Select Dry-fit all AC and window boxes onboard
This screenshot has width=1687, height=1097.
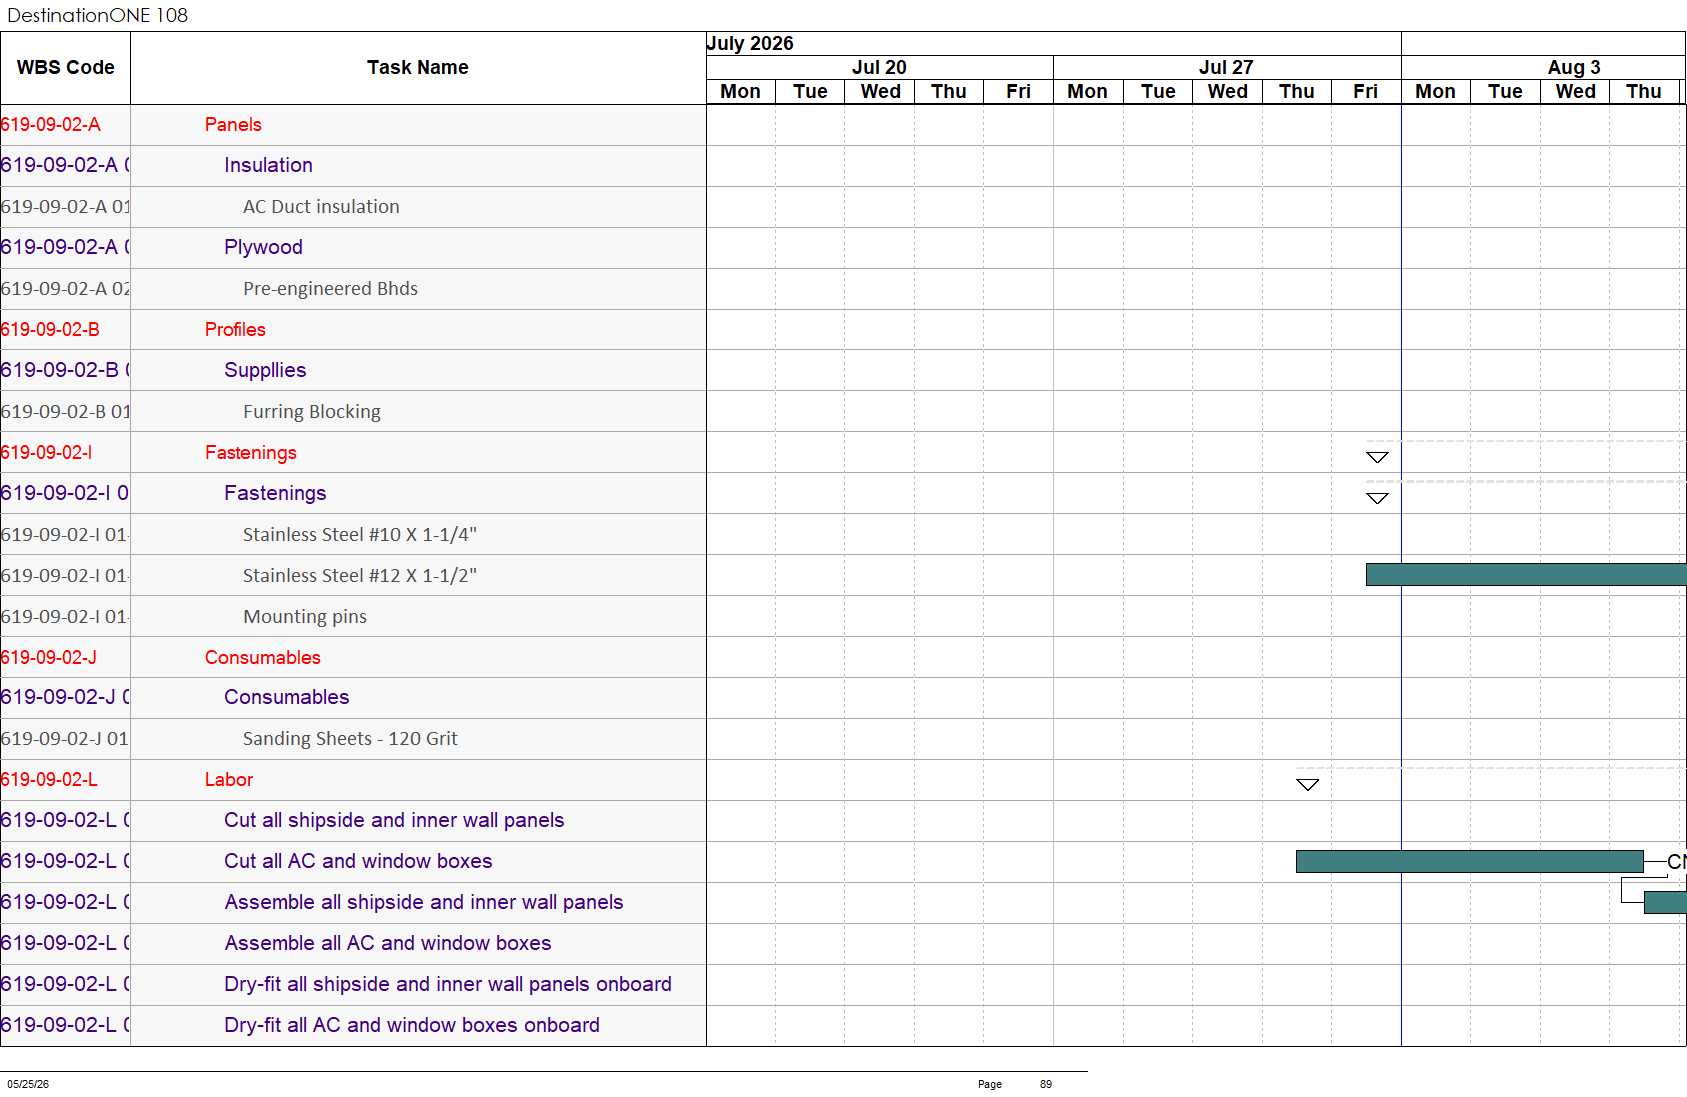click(x=412, y=1025)
